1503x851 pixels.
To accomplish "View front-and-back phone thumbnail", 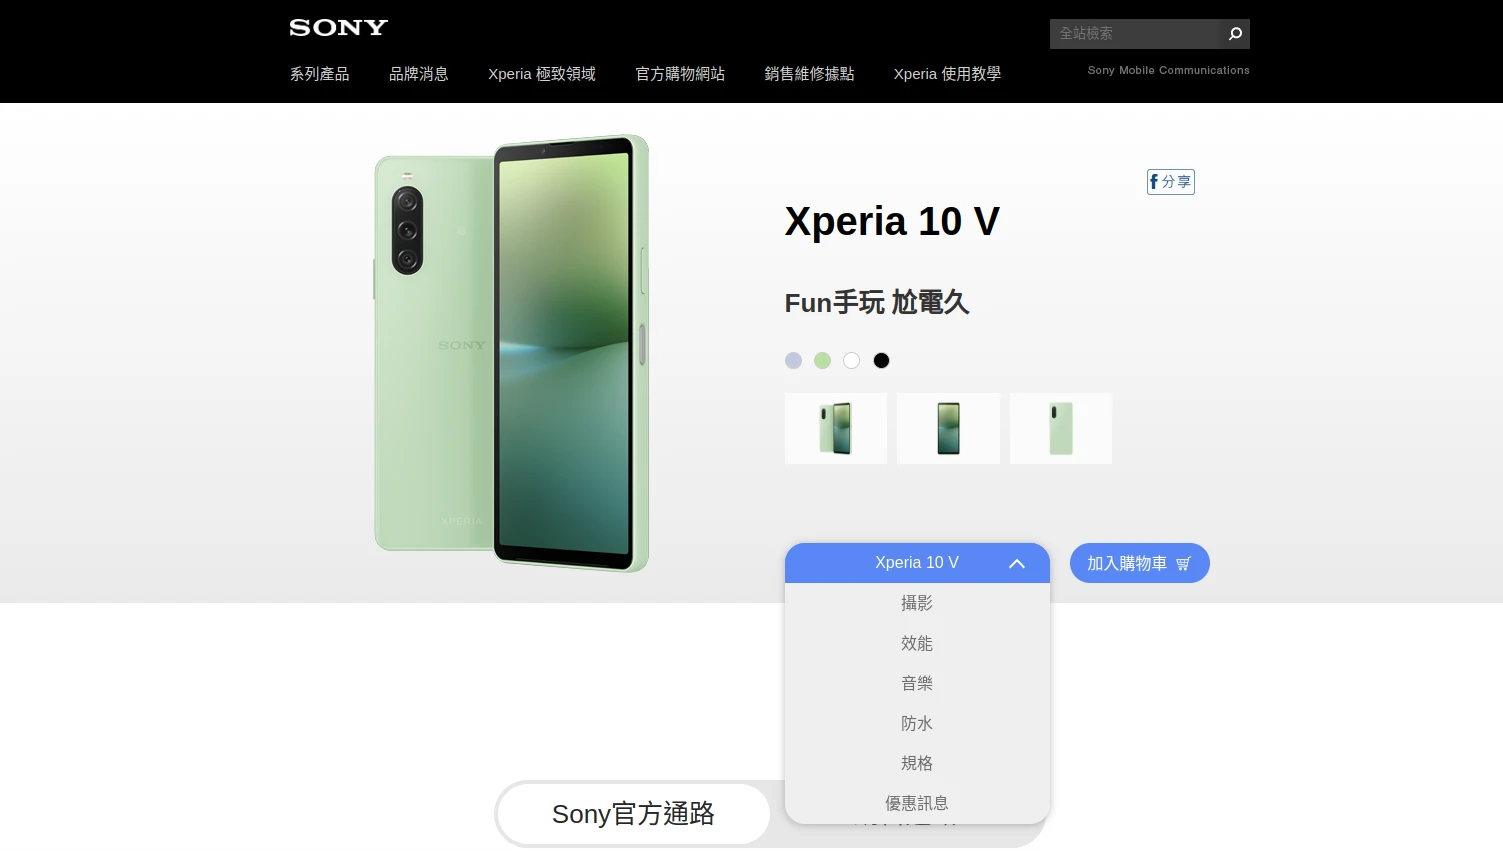I will (x=835, y=428).
